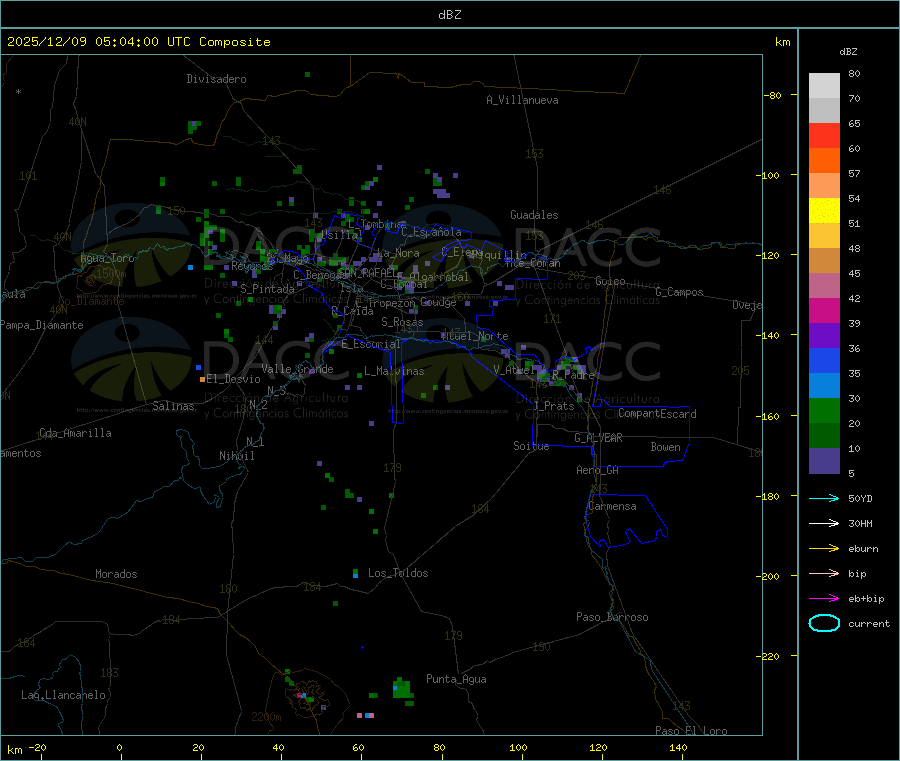Click the 50YD cyan arrow legend icon
The width and height of the screenshot is (900, 761).
click(x=824, y=498)
